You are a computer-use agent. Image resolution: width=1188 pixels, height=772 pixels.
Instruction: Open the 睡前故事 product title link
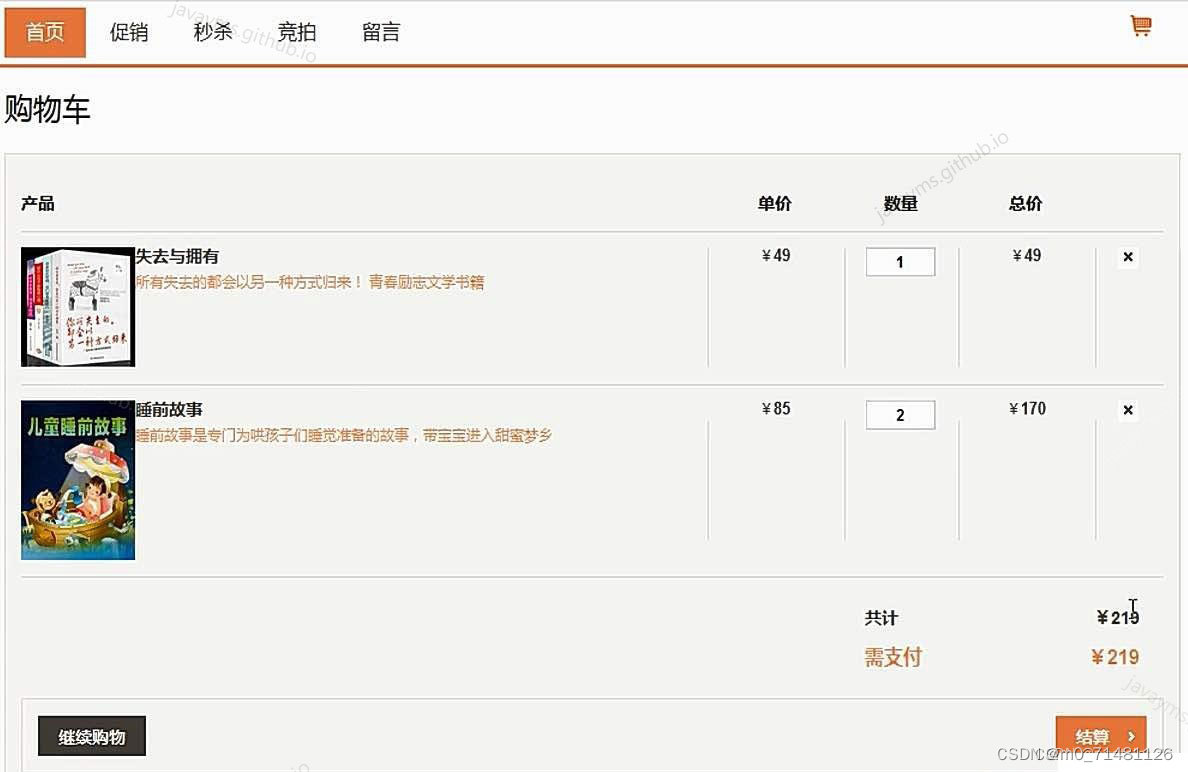click(169, 410)
